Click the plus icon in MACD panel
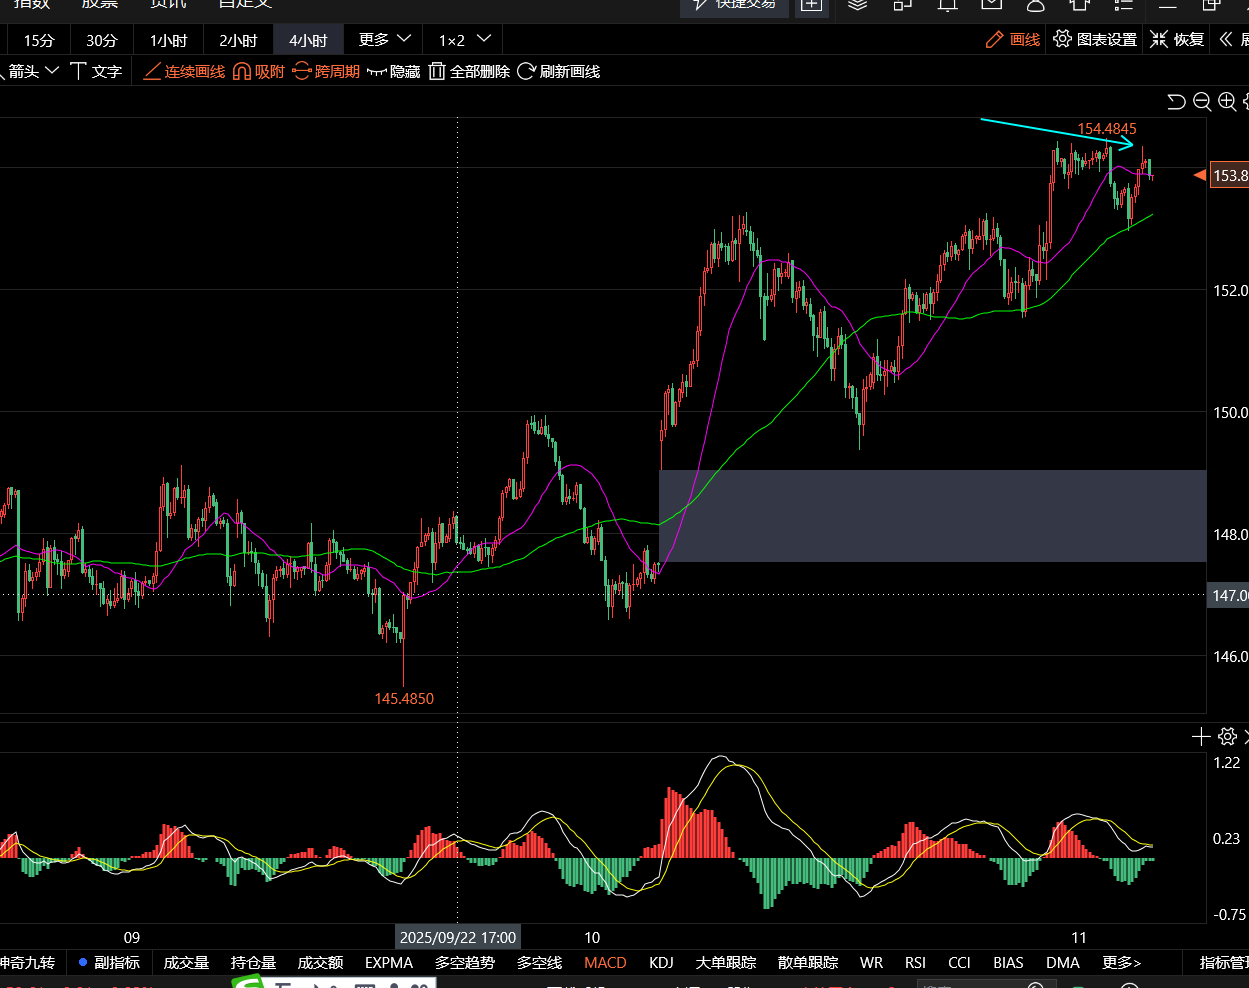 pyautogui.click(x=1202, y=737)
